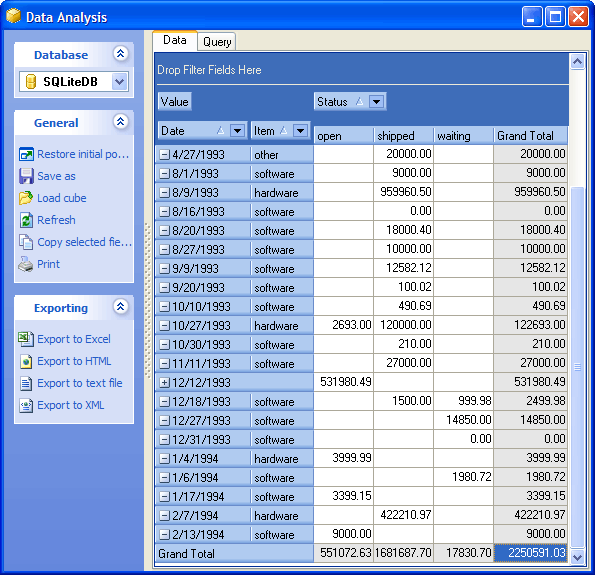Select the 422210.97 shipped cell
Image resolution: width=595 pixels, height=575 pixels.
[403, 515]
